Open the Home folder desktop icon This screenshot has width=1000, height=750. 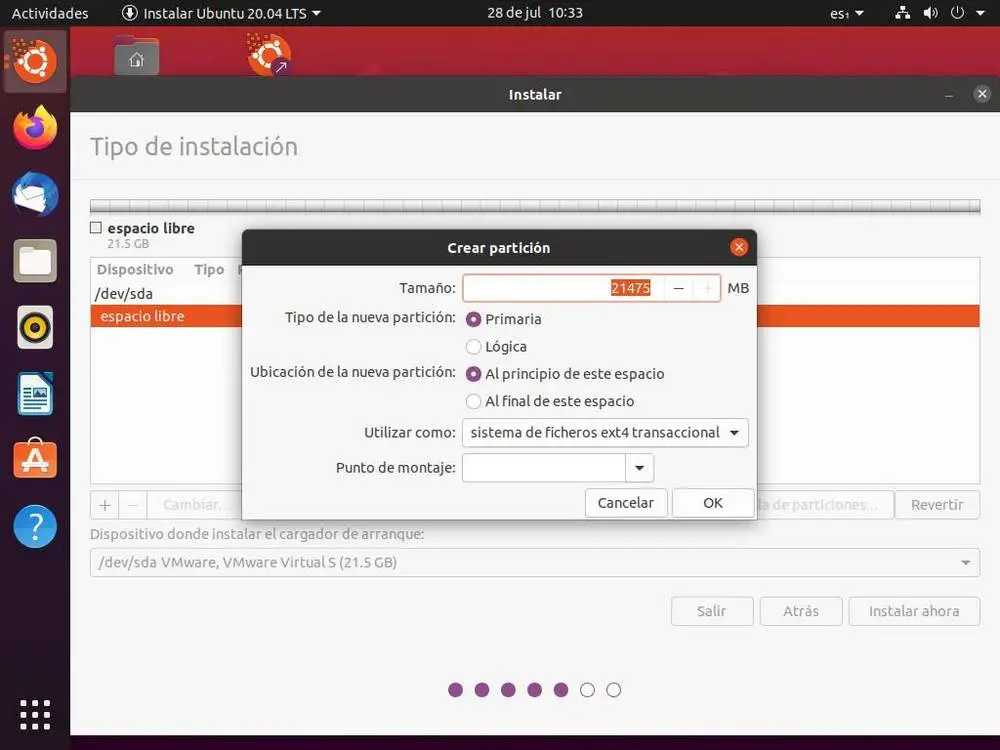(x=136, y=56)
